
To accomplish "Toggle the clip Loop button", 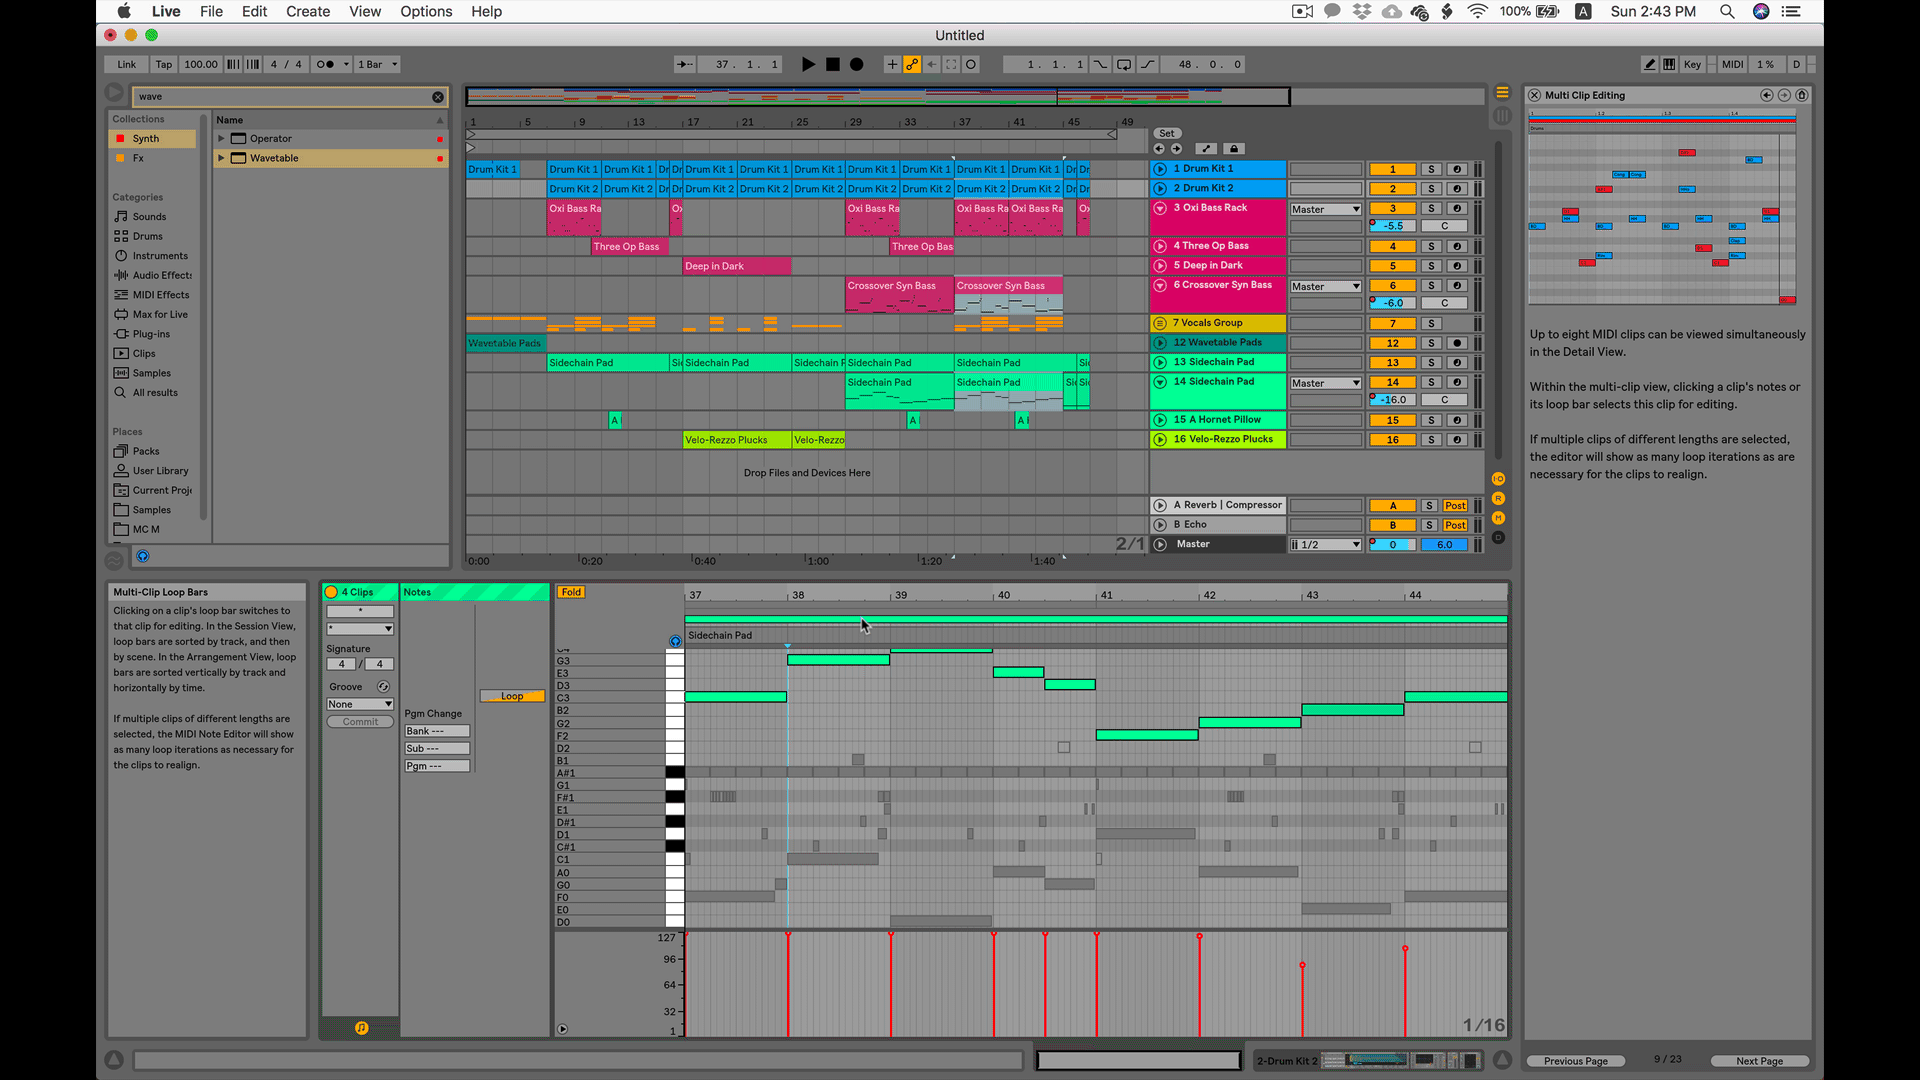I will 512,696.
